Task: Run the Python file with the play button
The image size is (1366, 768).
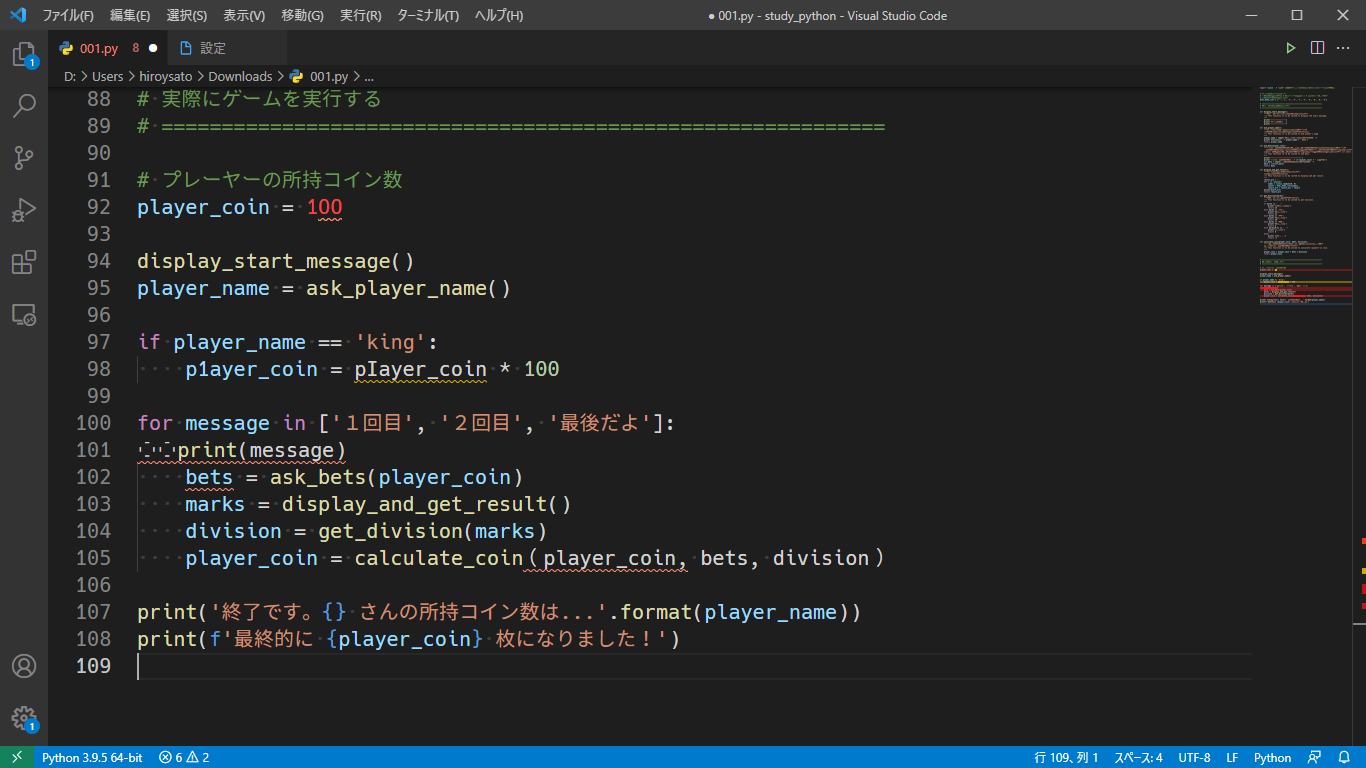Action: pos(1291,46)
